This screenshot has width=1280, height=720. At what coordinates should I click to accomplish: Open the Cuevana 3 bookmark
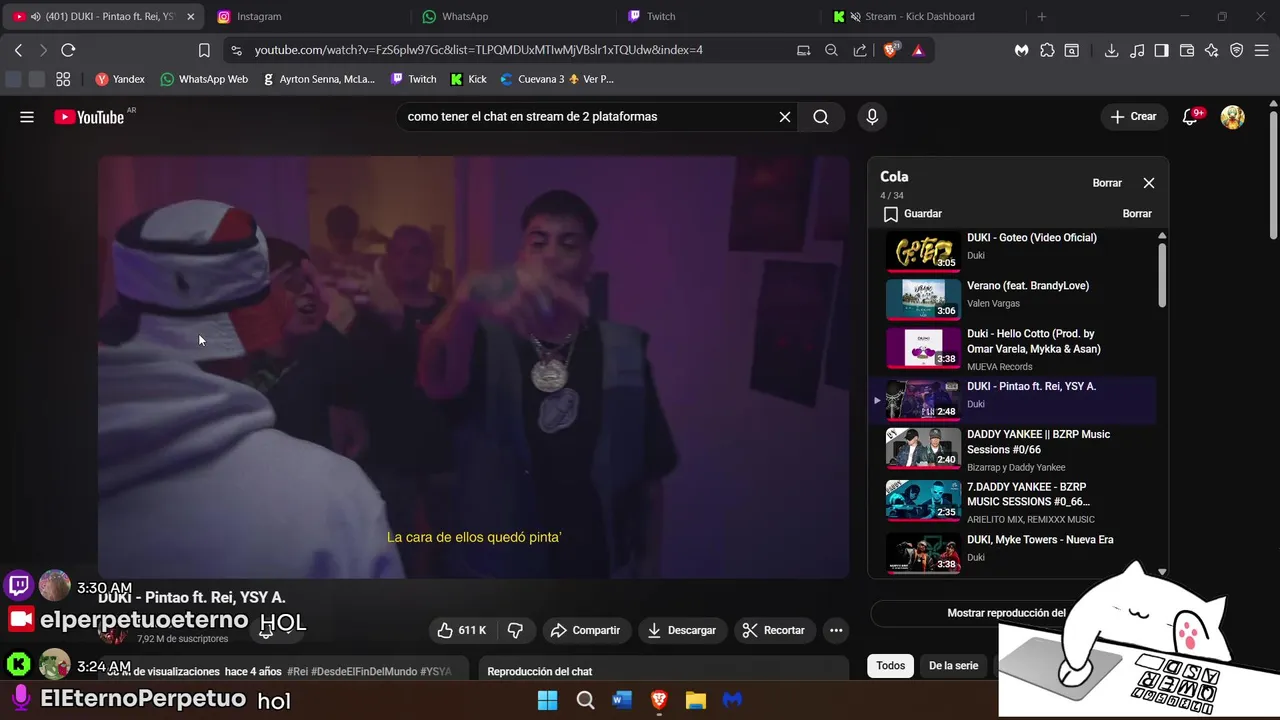556,79
